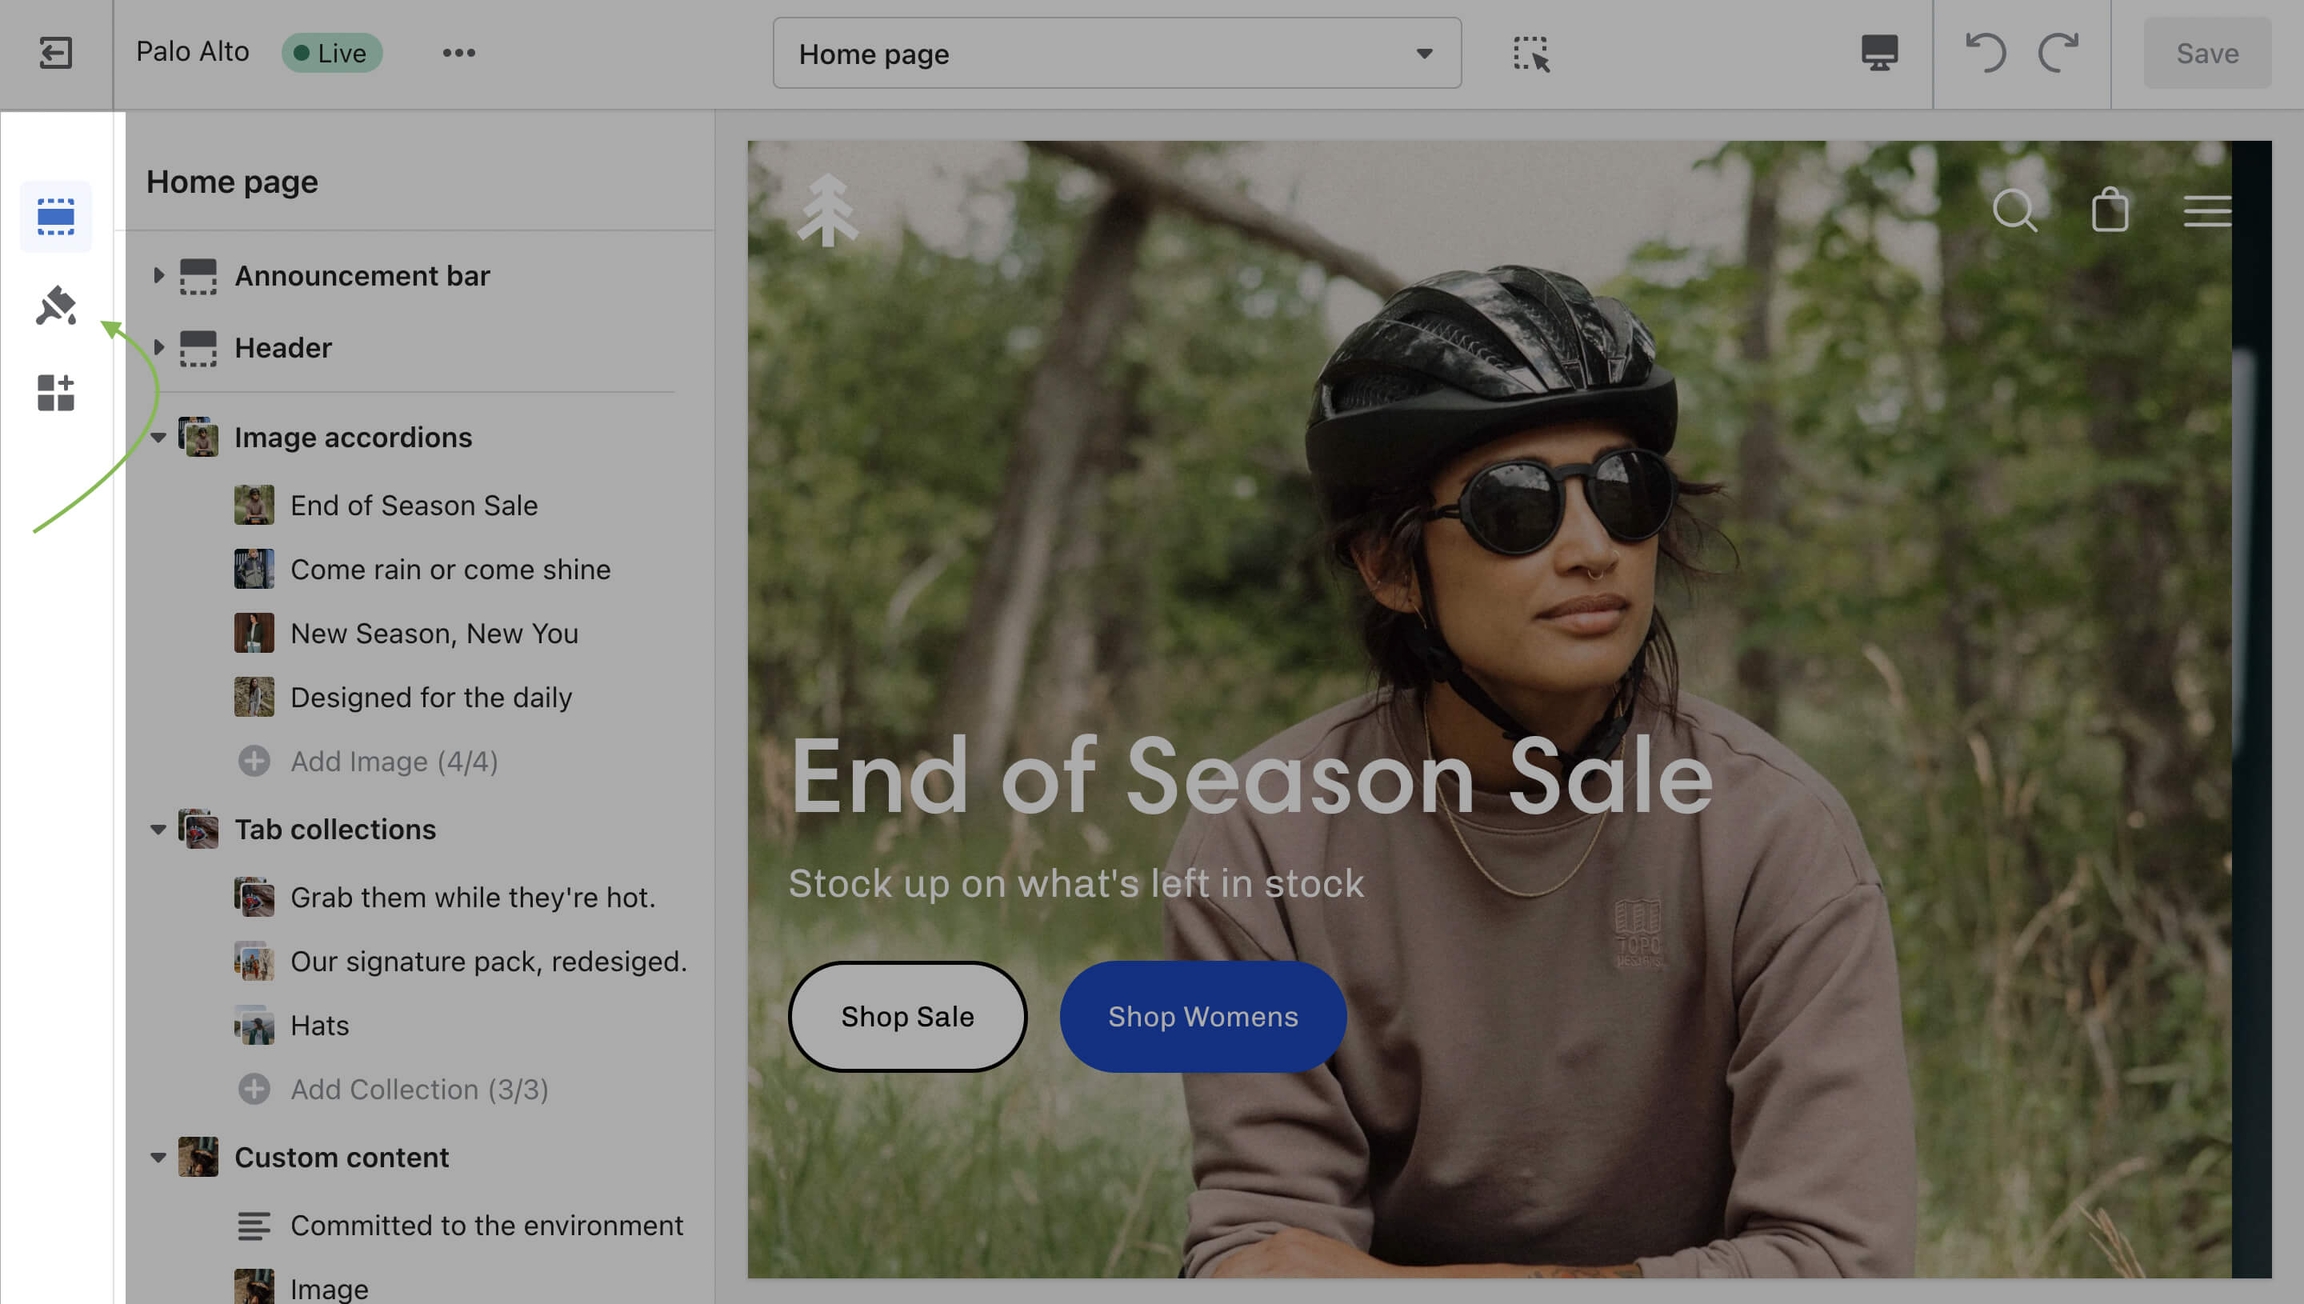Open the three-dot more actions menu
Image resolution: width=2304 pixels, height=1304 pixels.
click(x=458, y=53)
